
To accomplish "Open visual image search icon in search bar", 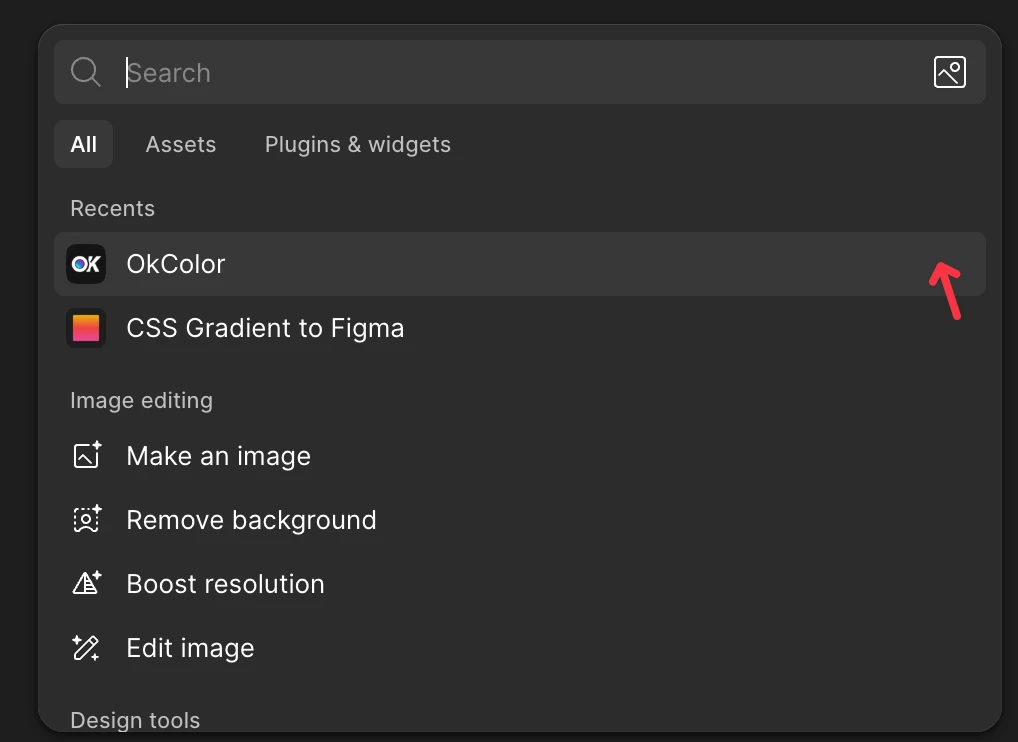I will (949, 72).
